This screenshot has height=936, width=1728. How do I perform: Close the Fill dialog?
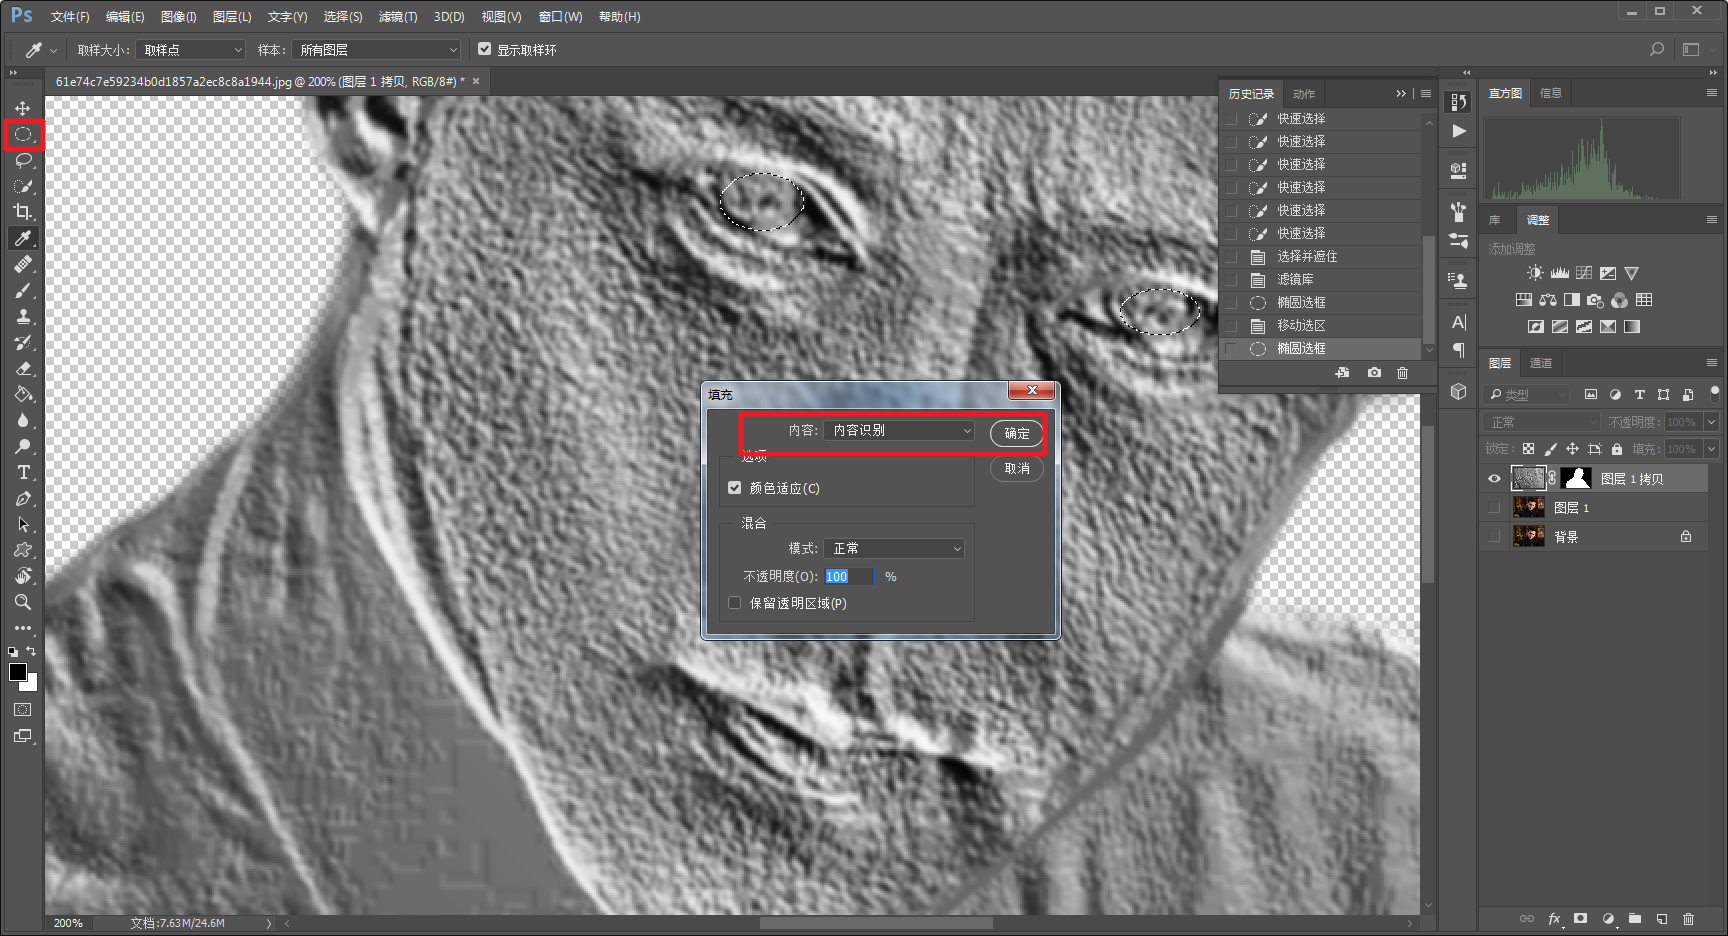(x=1032, y=391)
